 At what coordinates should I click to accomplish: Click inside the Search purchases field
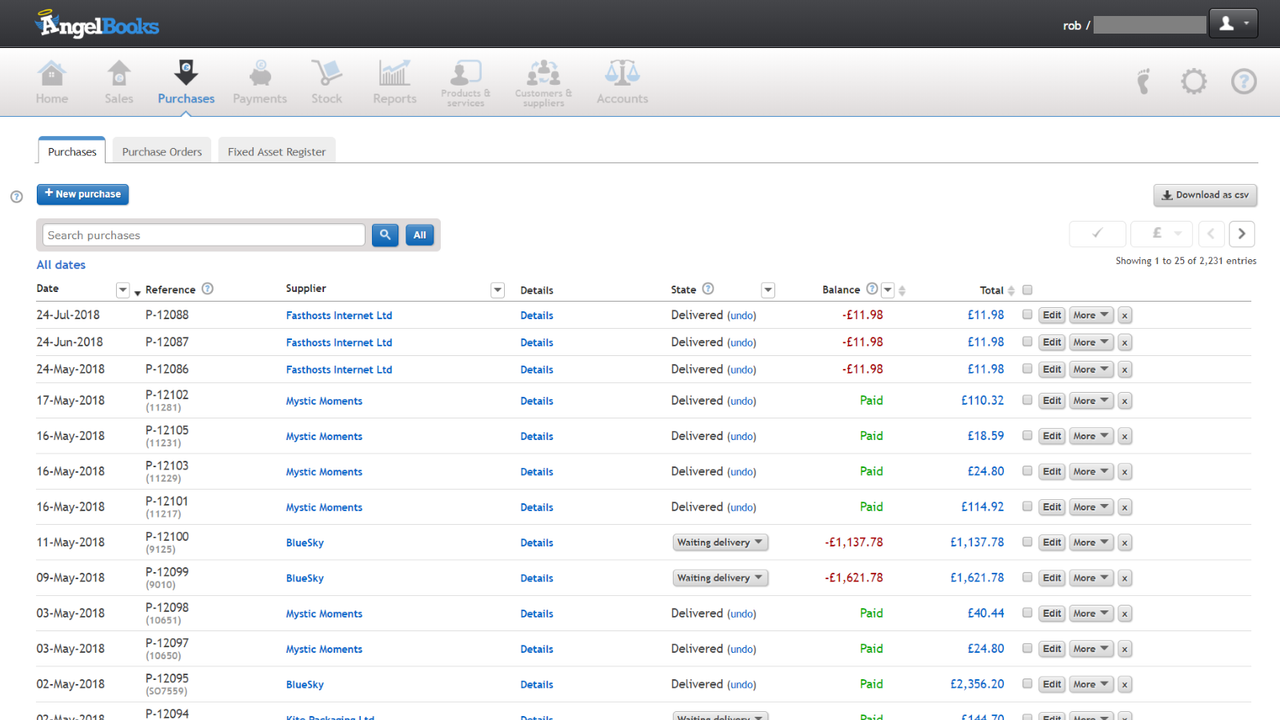(x=200, y=234)
